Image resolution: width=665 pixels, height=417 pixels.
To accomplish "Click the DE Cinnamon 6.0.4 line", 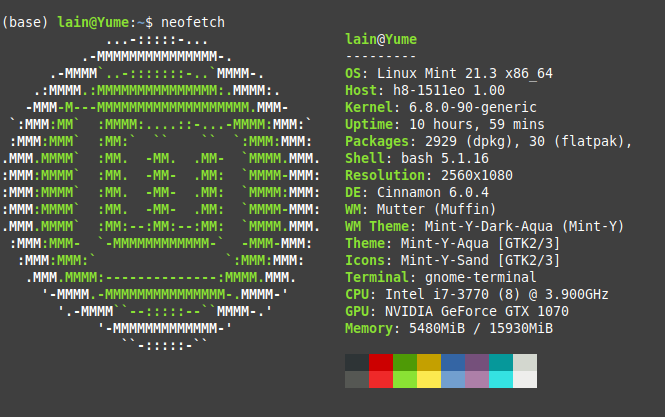I will pyautogui.click(x=417, y=192).
